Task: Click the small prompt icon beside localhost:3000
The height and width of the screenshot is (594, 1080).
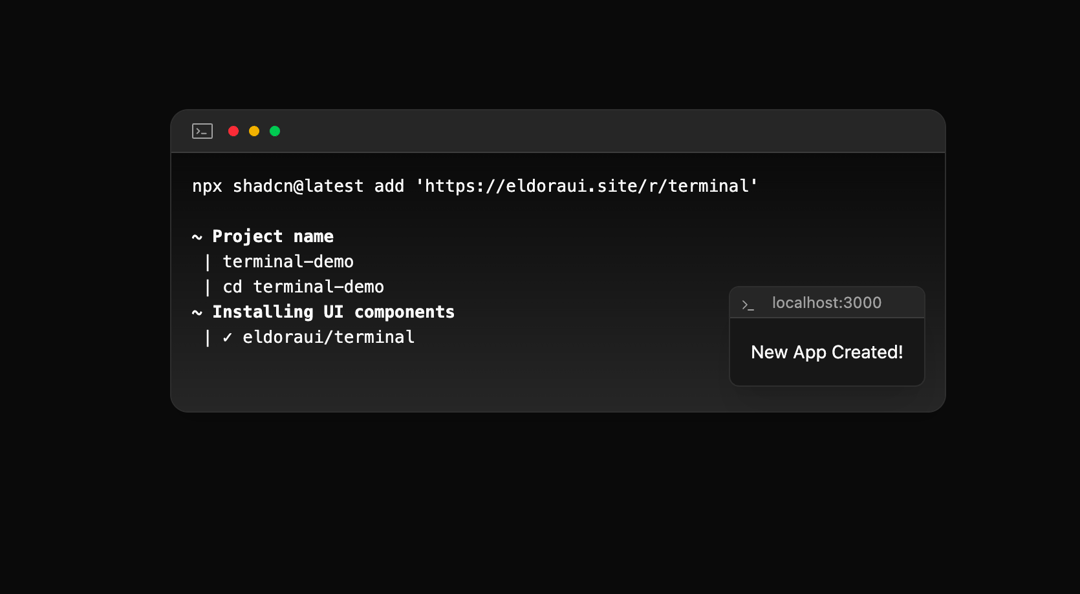Action: [748, 305]
